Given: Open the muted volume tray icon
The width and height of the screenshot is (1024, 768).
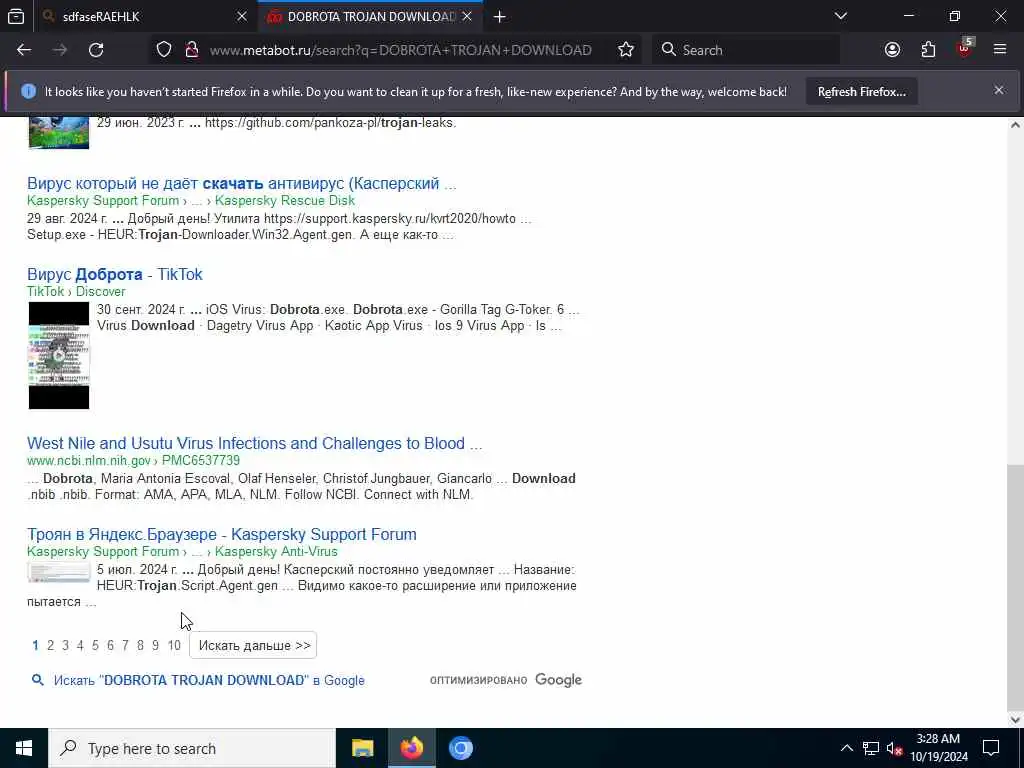Looking at the screenshot, I should click(x=894, y=748).
